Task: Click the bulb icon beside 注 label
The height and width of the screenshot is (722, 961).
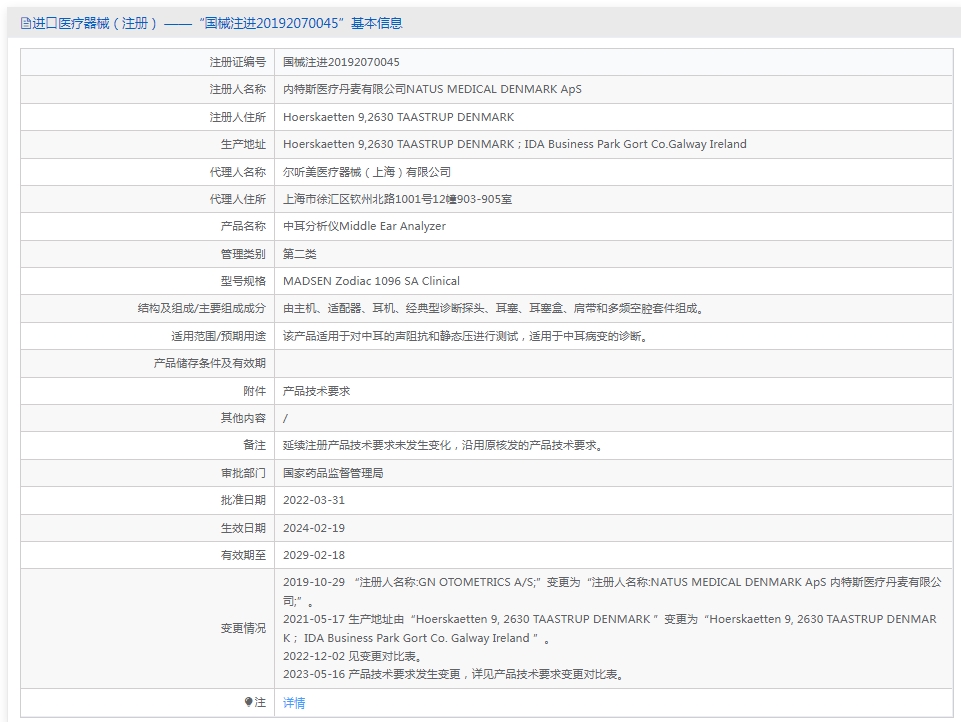Action: point(248,702)
